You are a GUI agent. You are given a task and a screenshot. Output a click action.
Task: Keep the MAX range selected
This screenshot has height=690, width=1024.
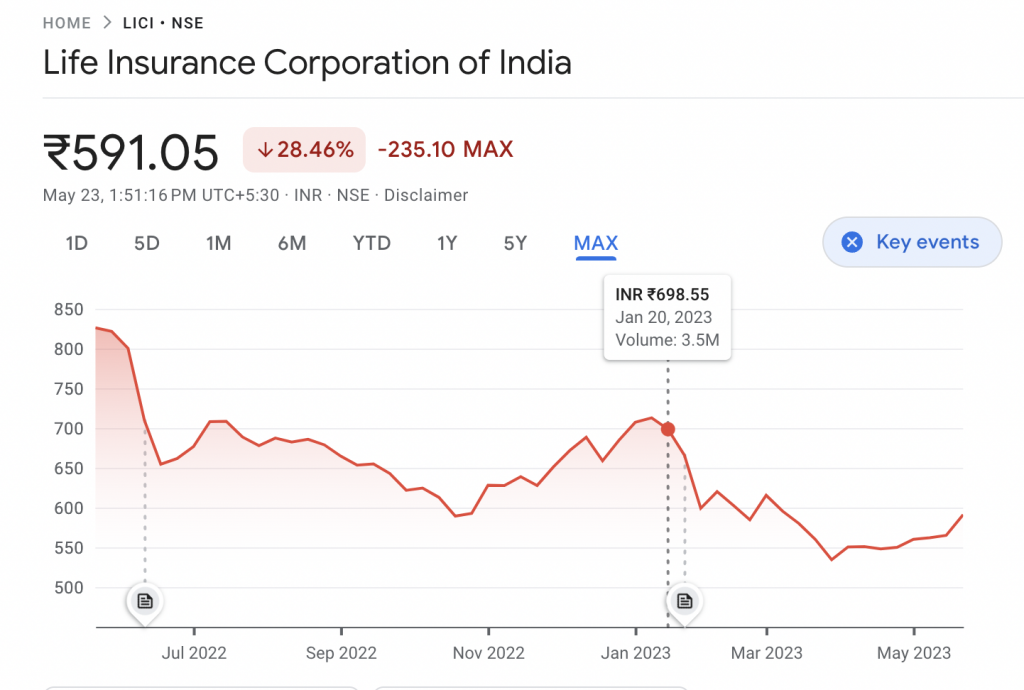[x=595, y=242]
